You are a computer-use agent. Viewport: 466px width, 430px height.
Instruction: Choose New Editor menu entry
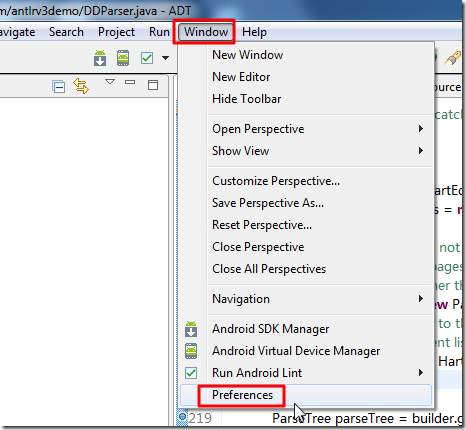point(306,77)
